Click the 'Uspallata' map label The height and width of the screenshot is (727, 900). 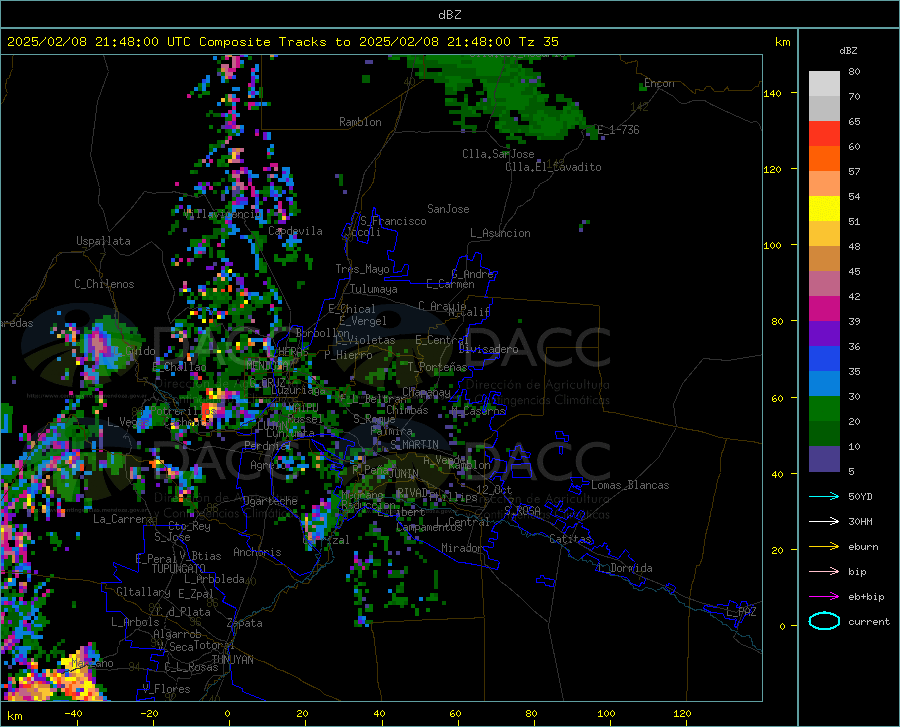[103, 242]
